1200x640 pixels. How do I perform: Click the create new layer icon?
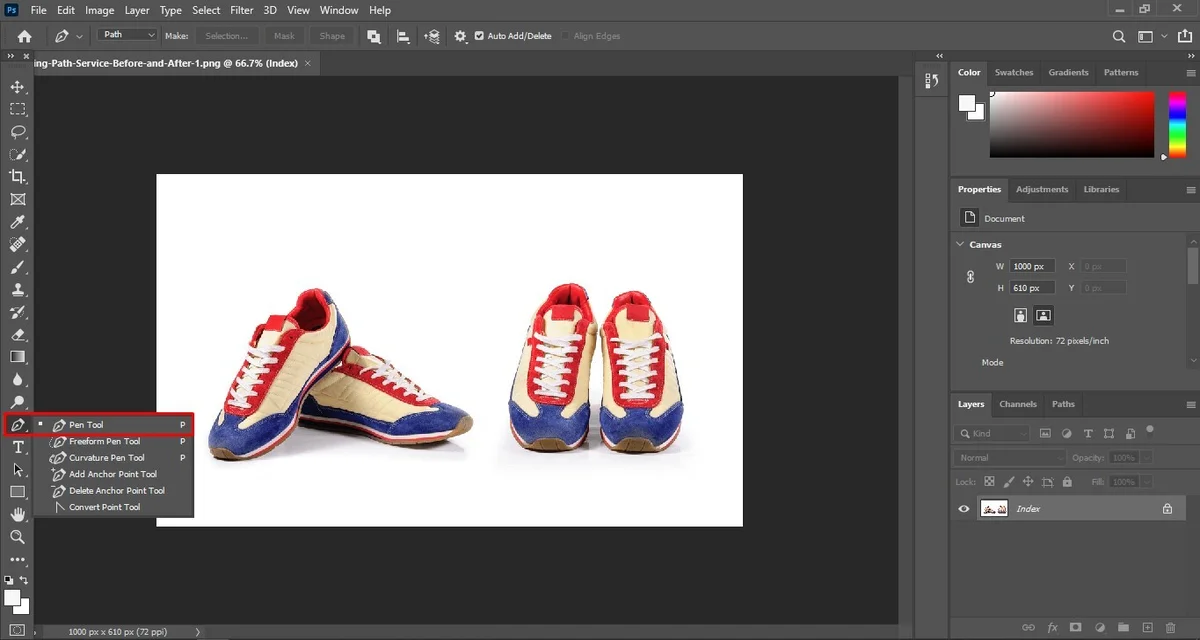tap(1147, 627)
